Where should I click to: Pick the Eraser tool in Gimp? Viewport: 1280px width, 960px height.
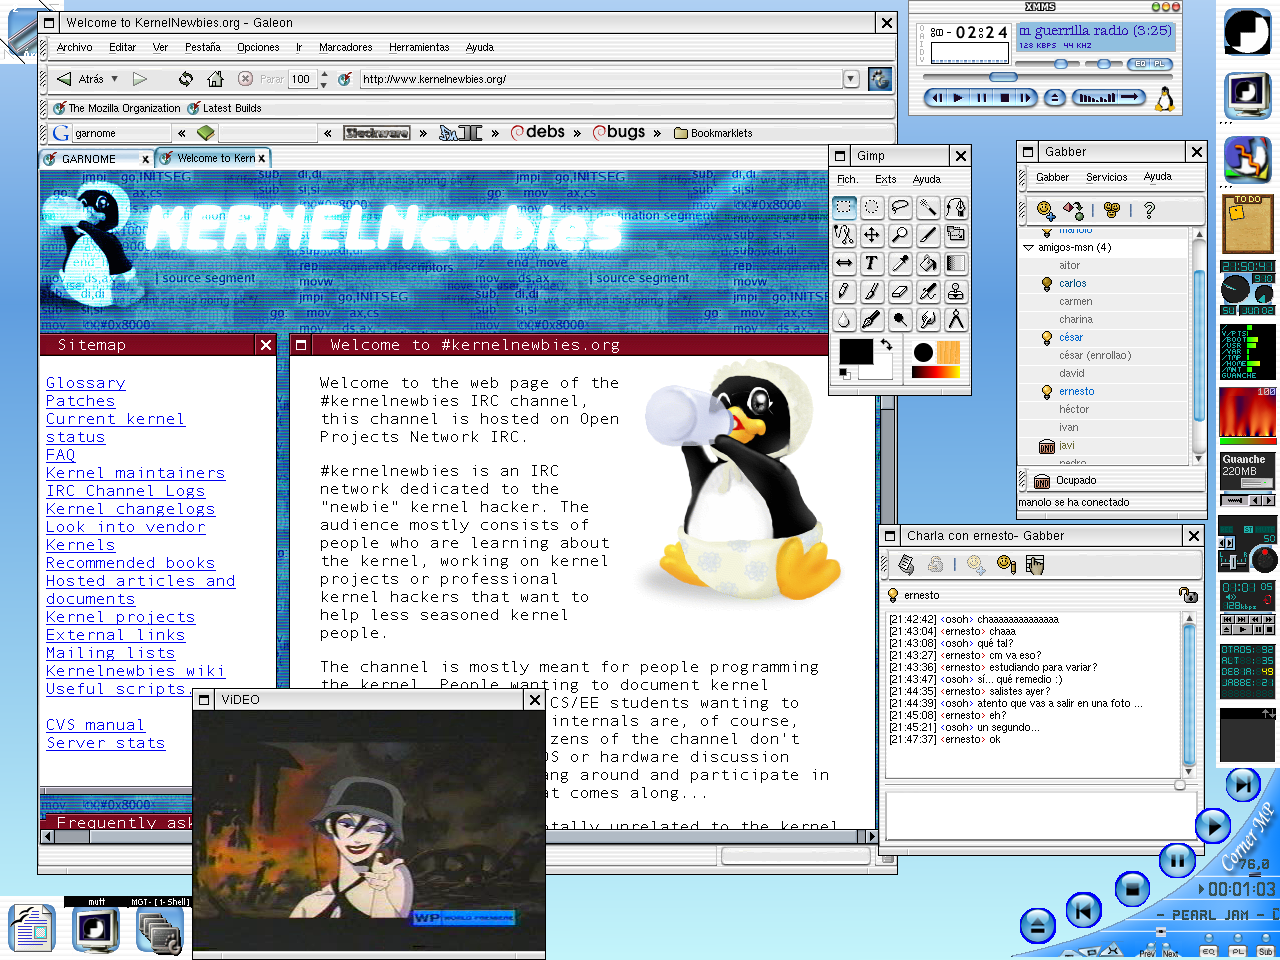(x=900, y=291)
